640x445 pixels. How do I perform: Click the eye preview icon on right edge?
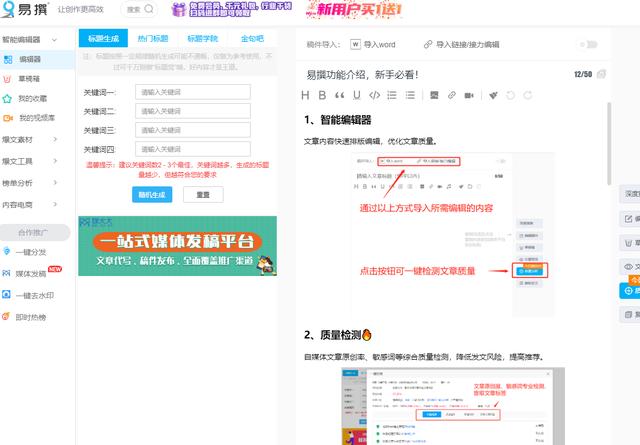click(x=629, y=267)
